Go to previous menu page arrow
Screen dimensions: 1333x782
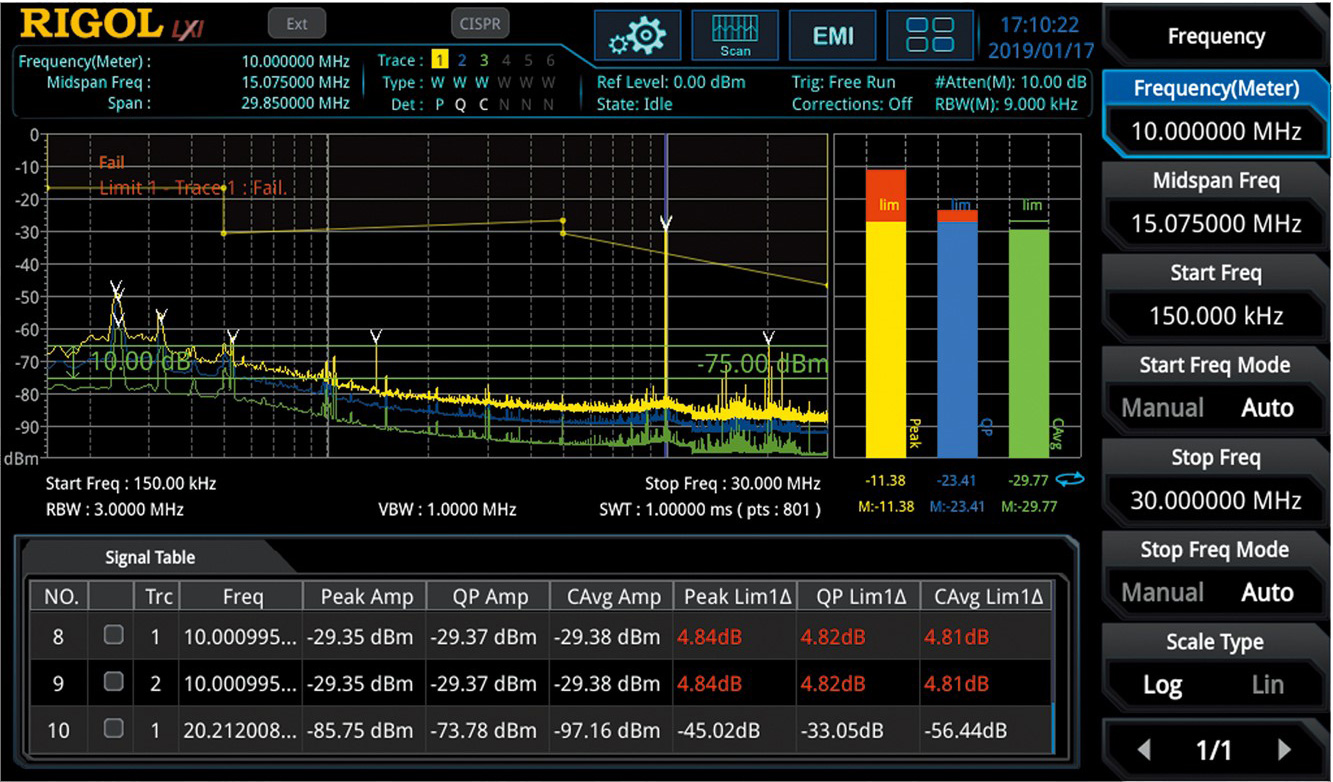click(1145, 749)
